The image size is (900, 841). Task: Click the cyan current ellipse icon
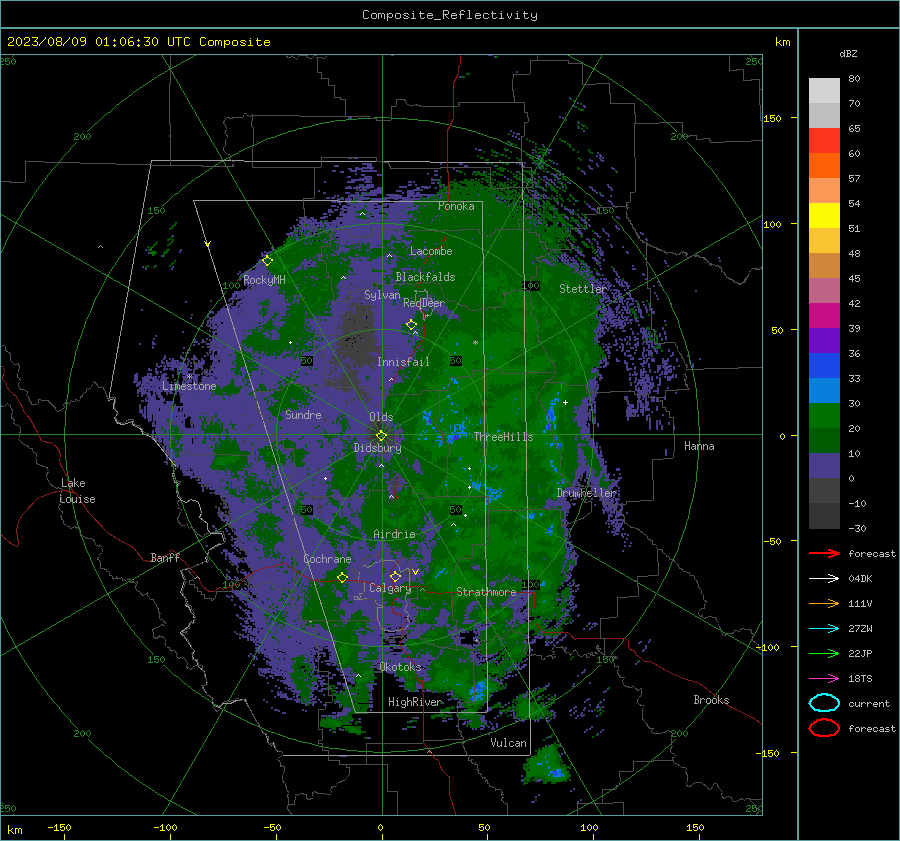point(824,703)
